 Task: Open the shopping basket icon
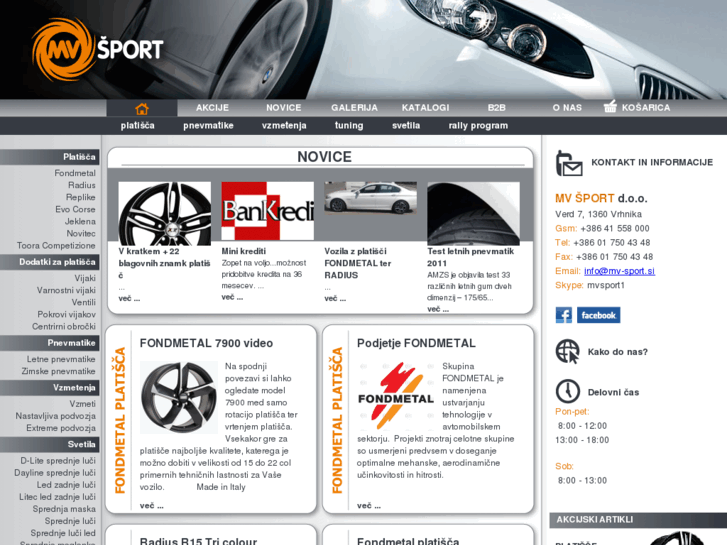610,107
